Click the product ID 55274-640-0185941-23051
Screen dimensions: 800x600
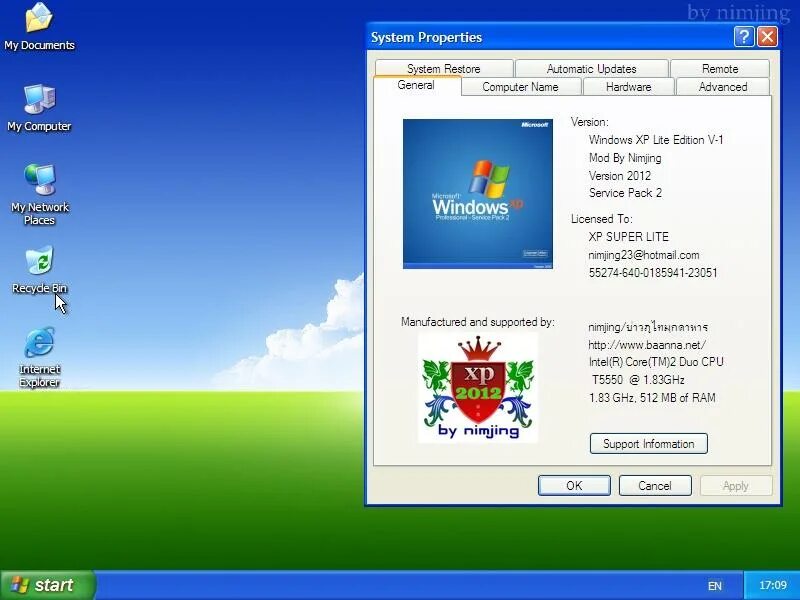point(653,273)
